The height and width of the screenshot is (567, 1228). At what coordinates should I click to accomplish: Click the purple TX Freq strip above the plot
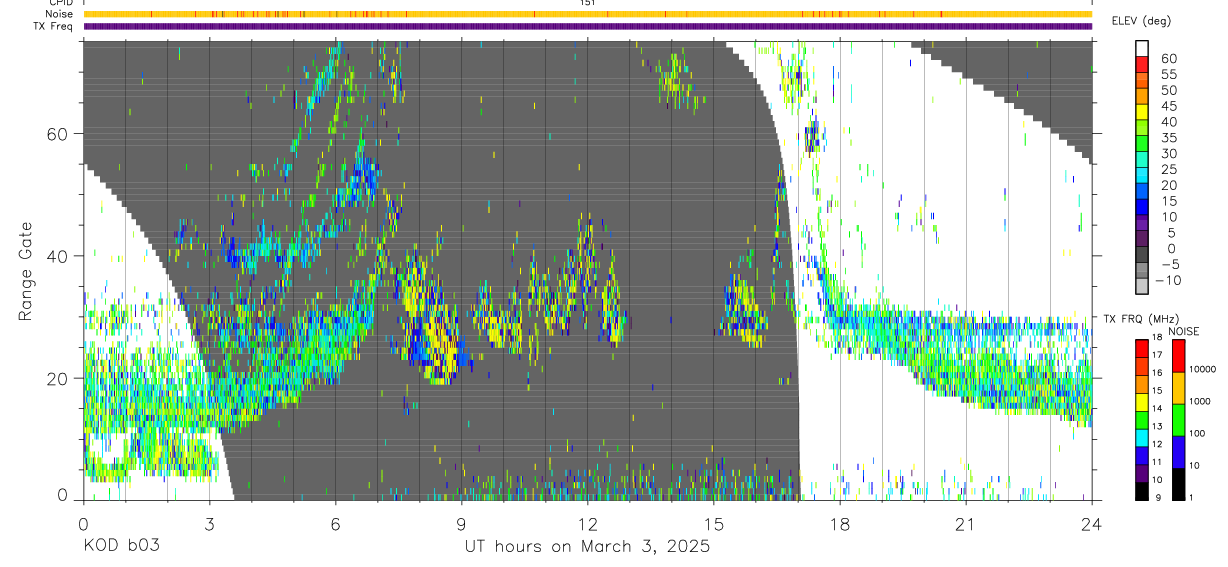click(587, 26)
